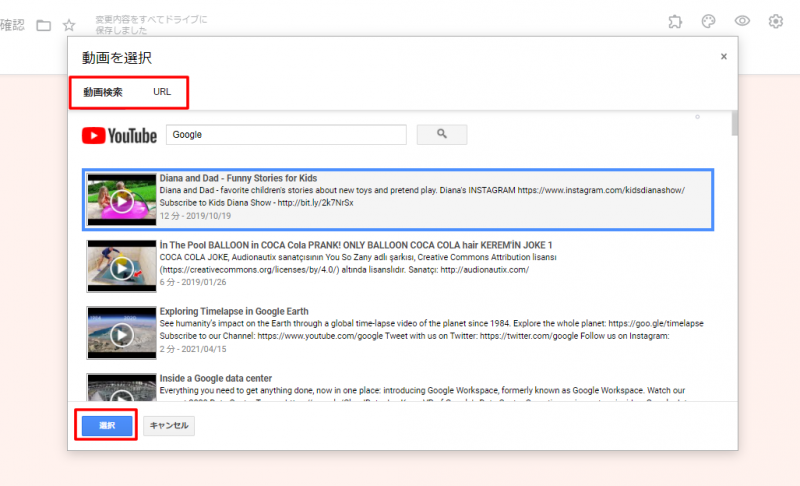This screenshot has width=800, height=486.
Task: Select Exploring Timelapse in Google Earth thumbnail
Action: pos(121,331)
